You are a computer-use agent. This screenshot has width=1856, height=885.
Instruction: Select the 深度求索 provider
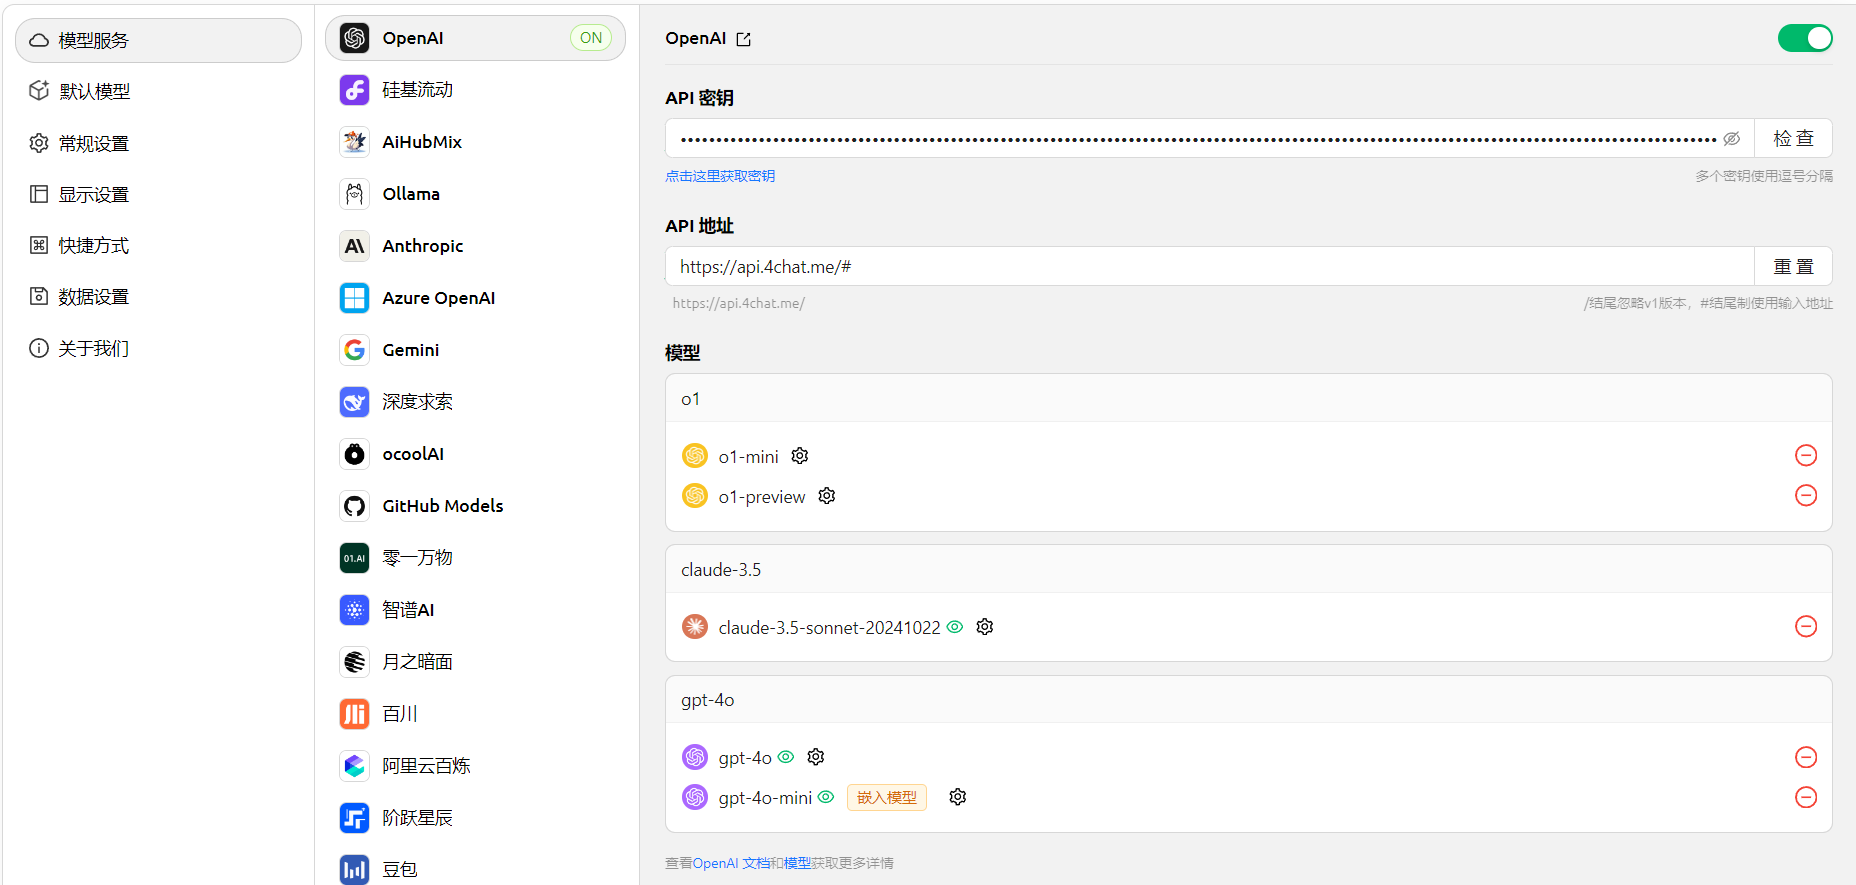pos(475,402)
